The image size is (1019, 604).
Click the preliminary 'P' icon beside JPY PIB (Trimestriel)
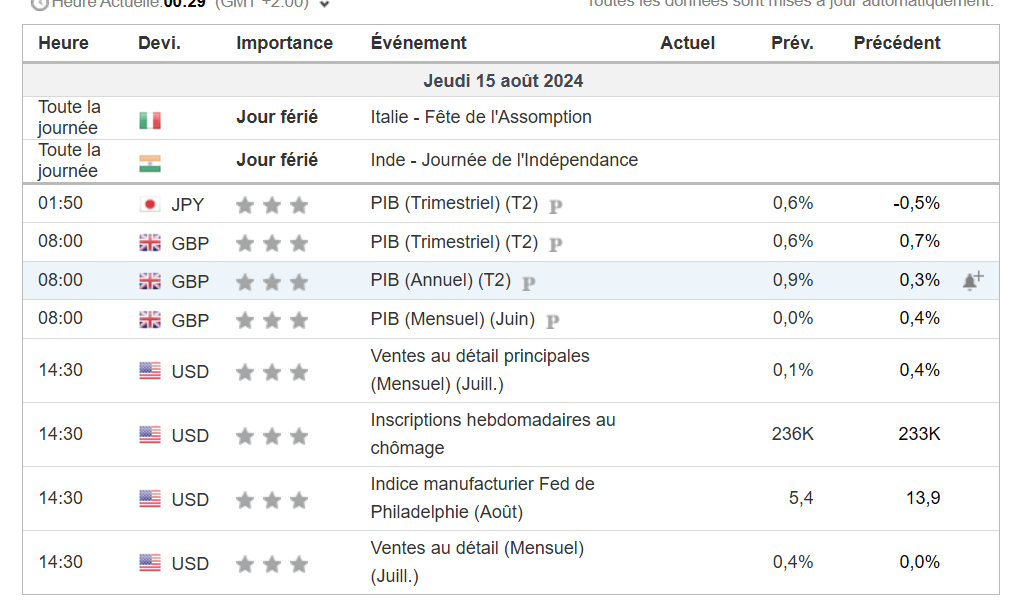coord(556,207)
